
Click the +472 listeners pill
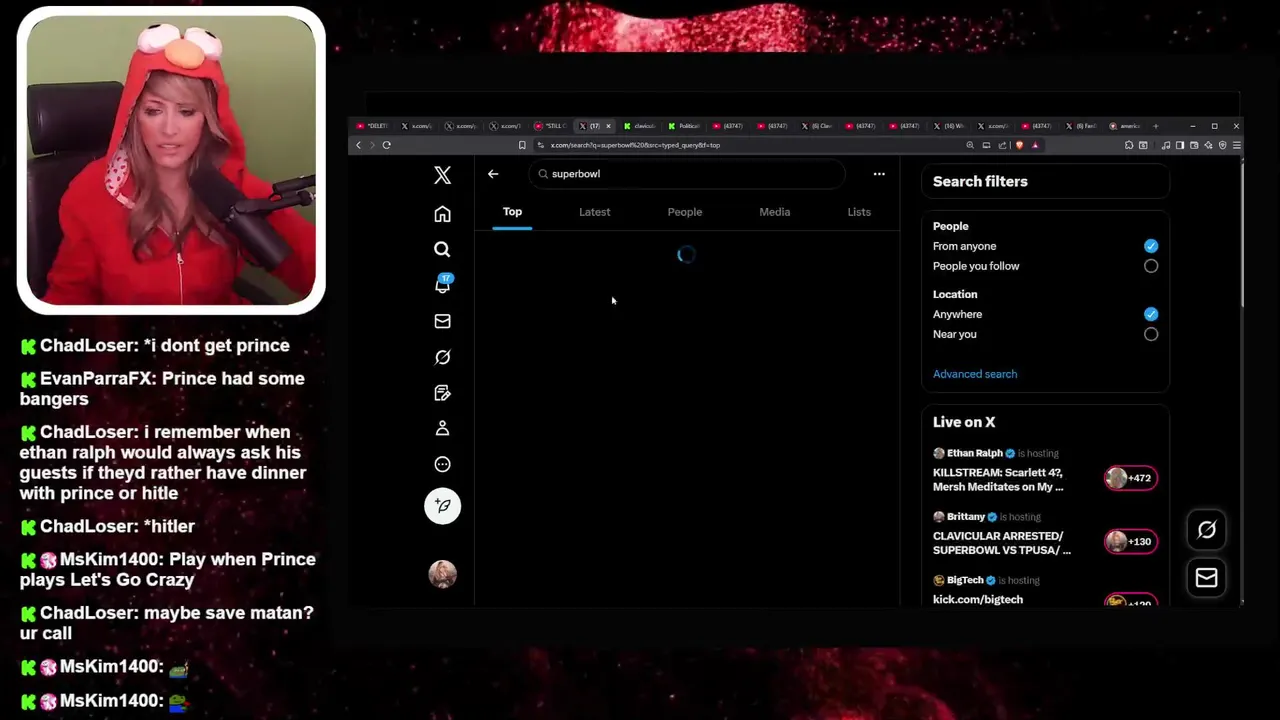pos(1131,478)
